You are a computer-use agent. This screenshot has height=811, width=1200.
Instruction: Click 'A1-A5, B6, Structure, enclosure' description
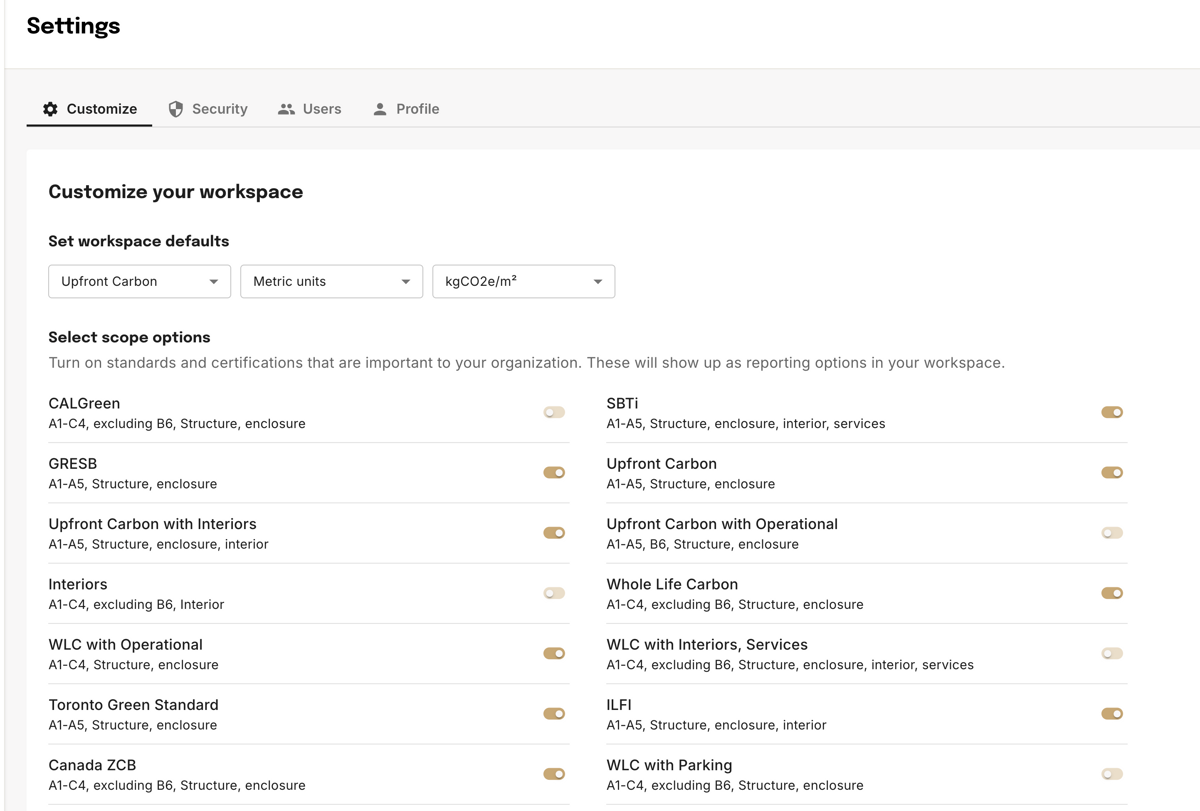[702, 544]
